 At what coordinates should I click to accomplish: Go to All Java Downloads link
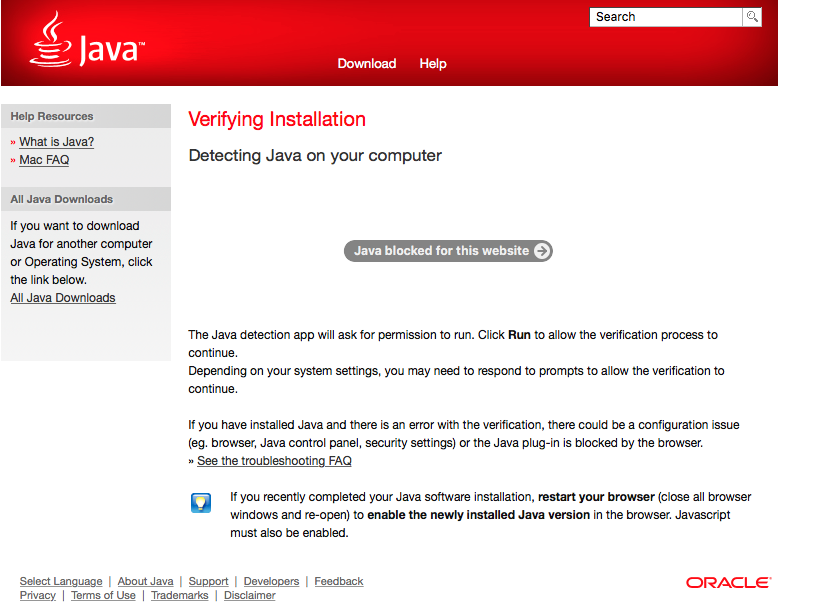[x=63, y=298]
